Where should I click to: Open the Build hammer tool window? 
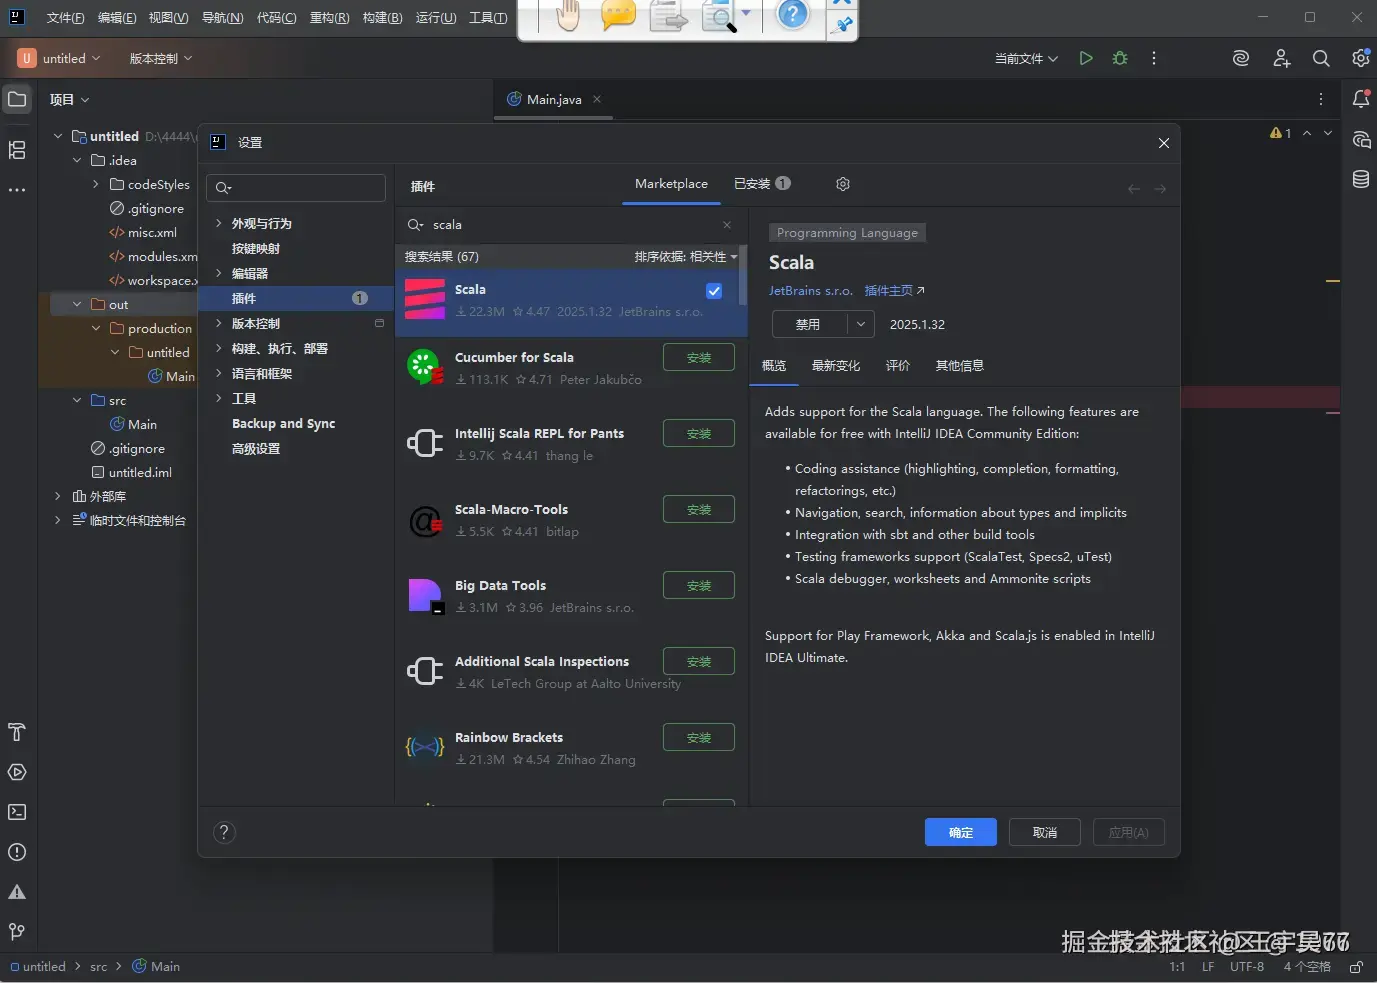coord(17,732)
